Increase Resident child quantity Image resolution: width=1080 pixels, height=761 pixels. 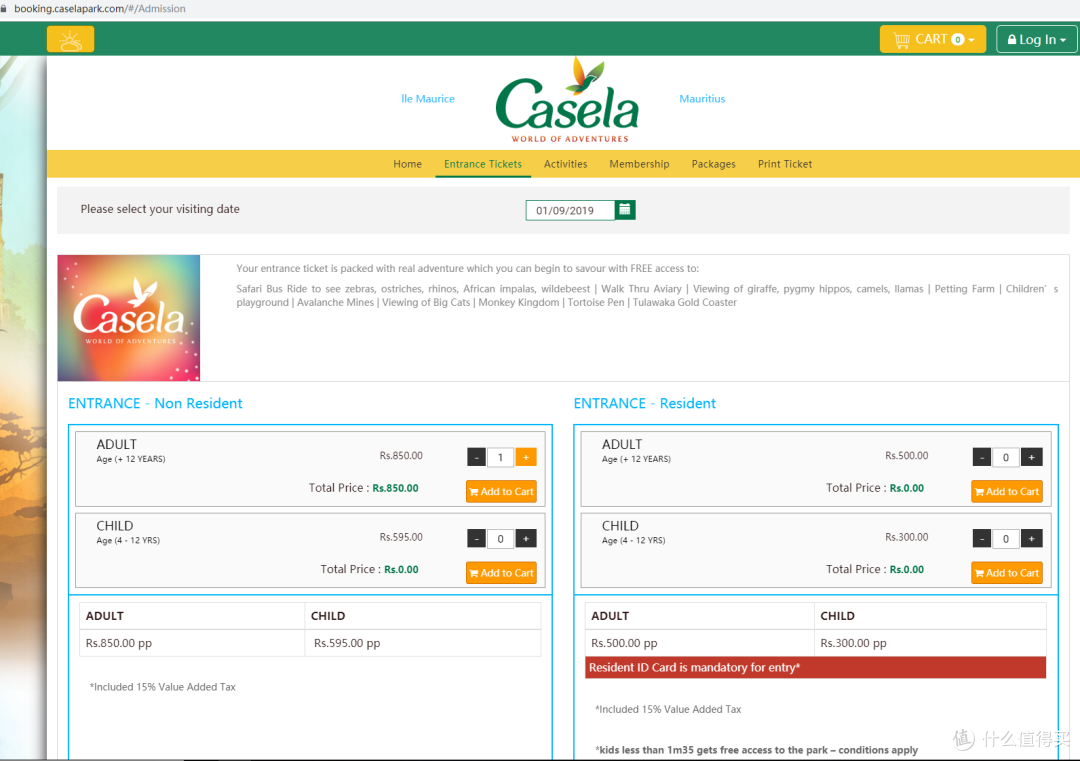point(1031,539)
